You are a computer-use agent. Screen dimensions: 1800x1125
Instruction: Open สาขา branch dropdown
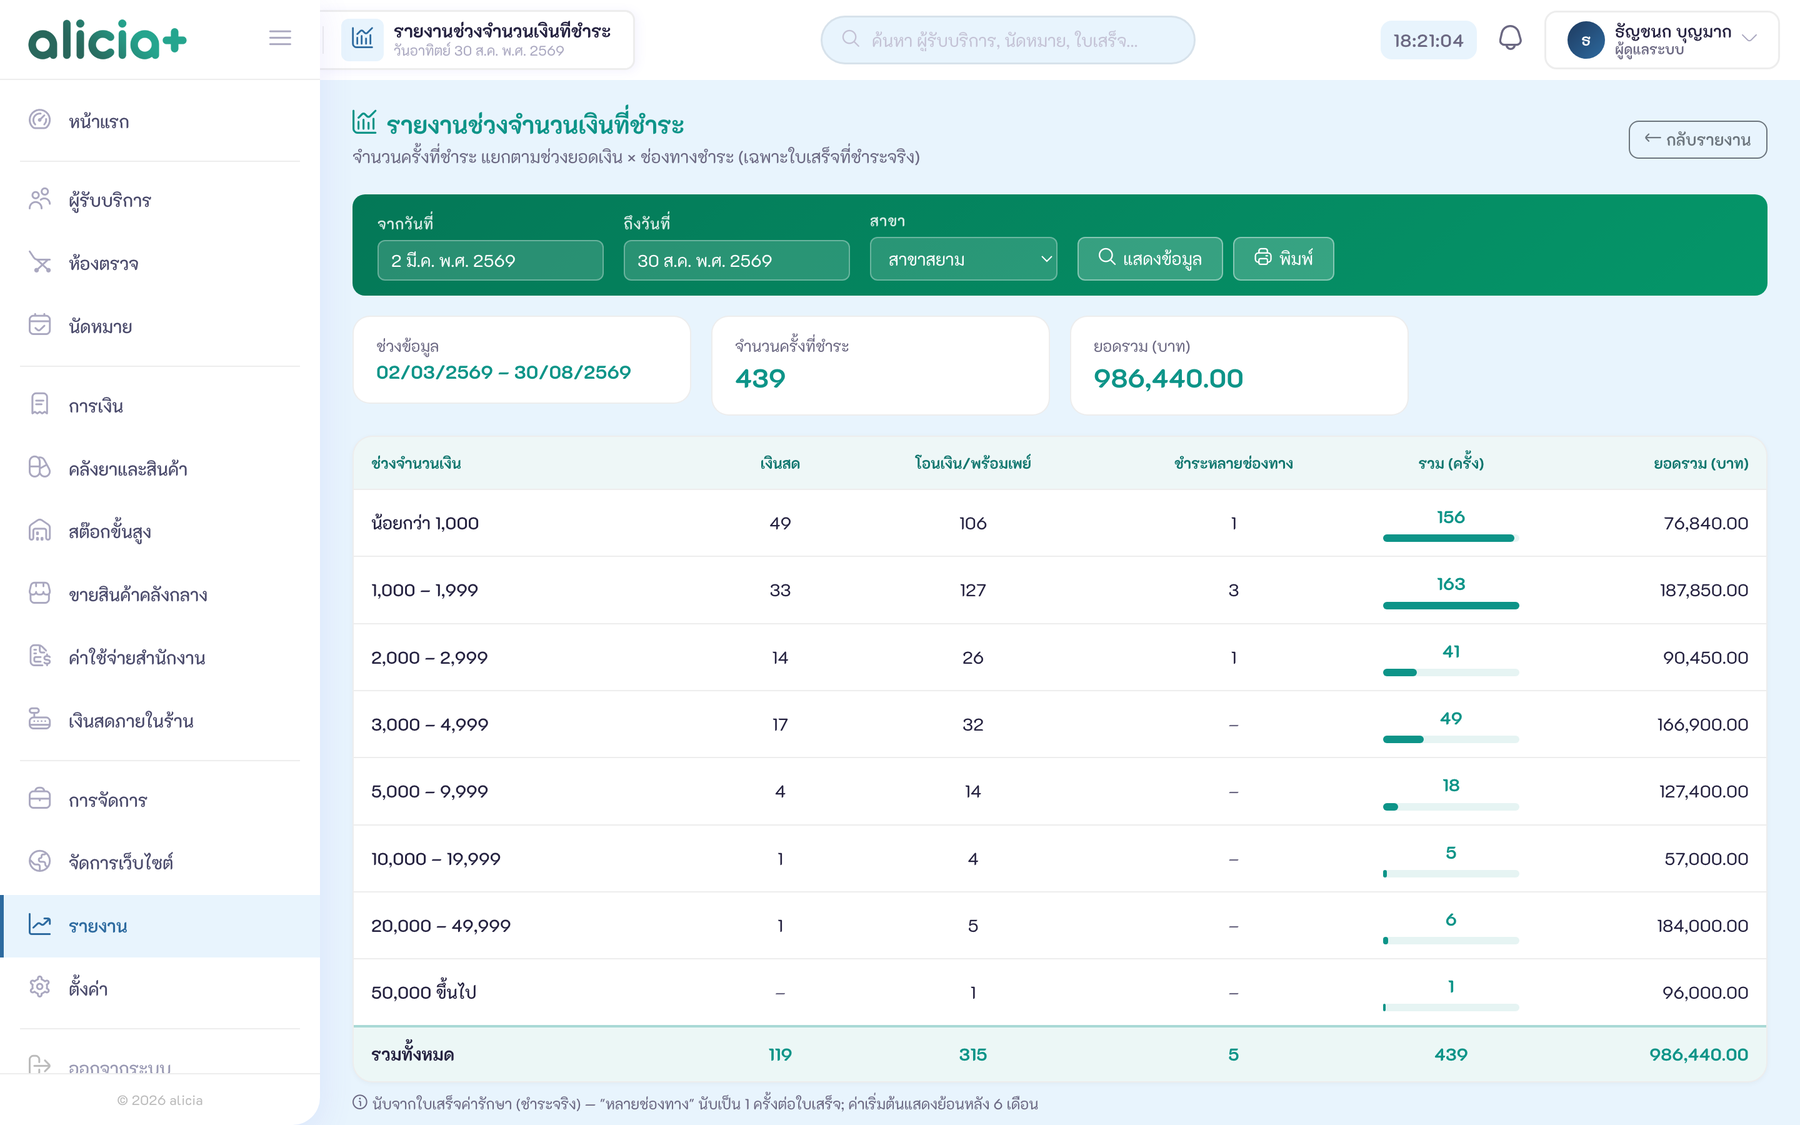coord(963,259)
